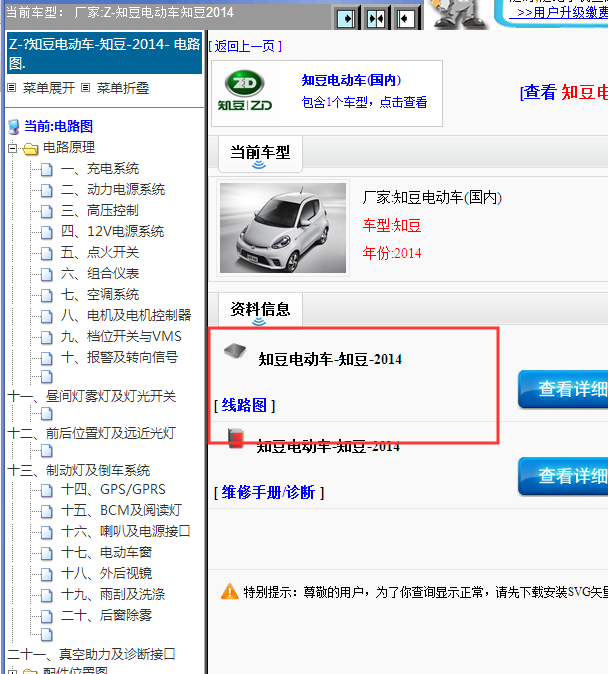Click the 返回上一页 link
Viewport: 608px width, 674px height.
(245, 46)
